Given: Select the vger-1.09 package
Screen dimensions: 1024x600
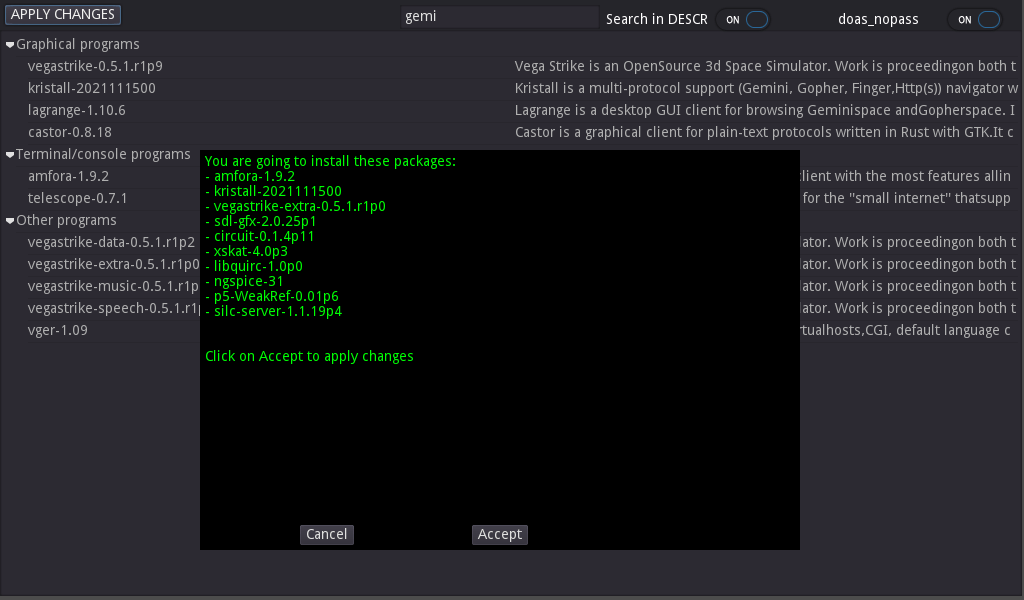Looking at the screenshot, I should tap(57, 330).
